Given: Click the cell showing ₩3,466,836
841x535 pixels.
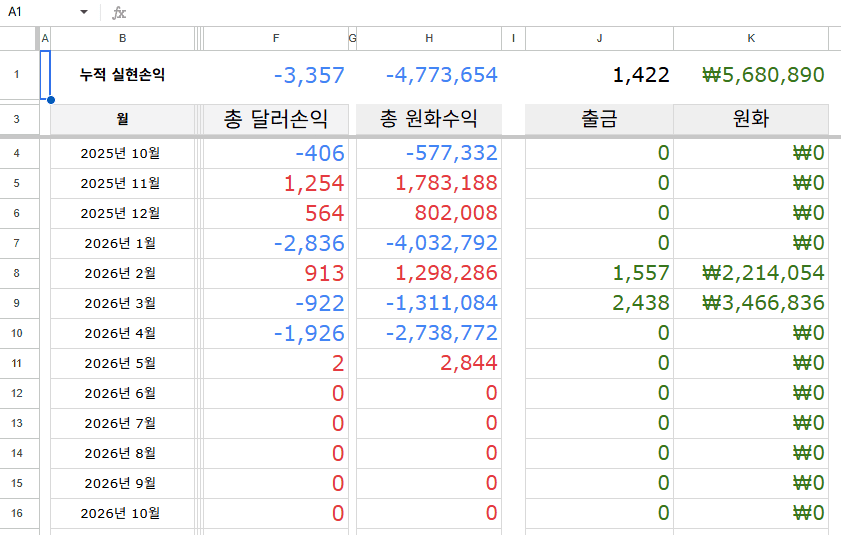Looking at the screenshot, I should pos(751,304).
